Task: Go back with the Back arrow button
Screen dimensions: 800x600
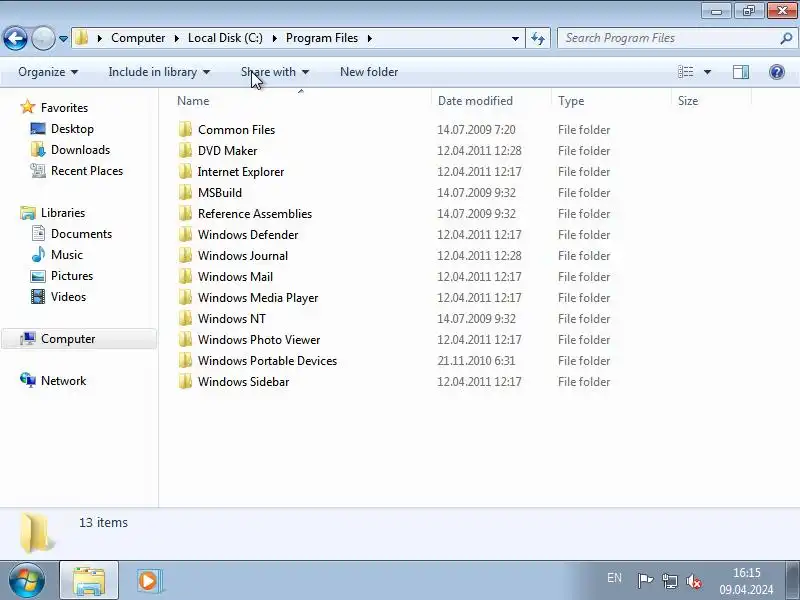Action: [15, 38]
